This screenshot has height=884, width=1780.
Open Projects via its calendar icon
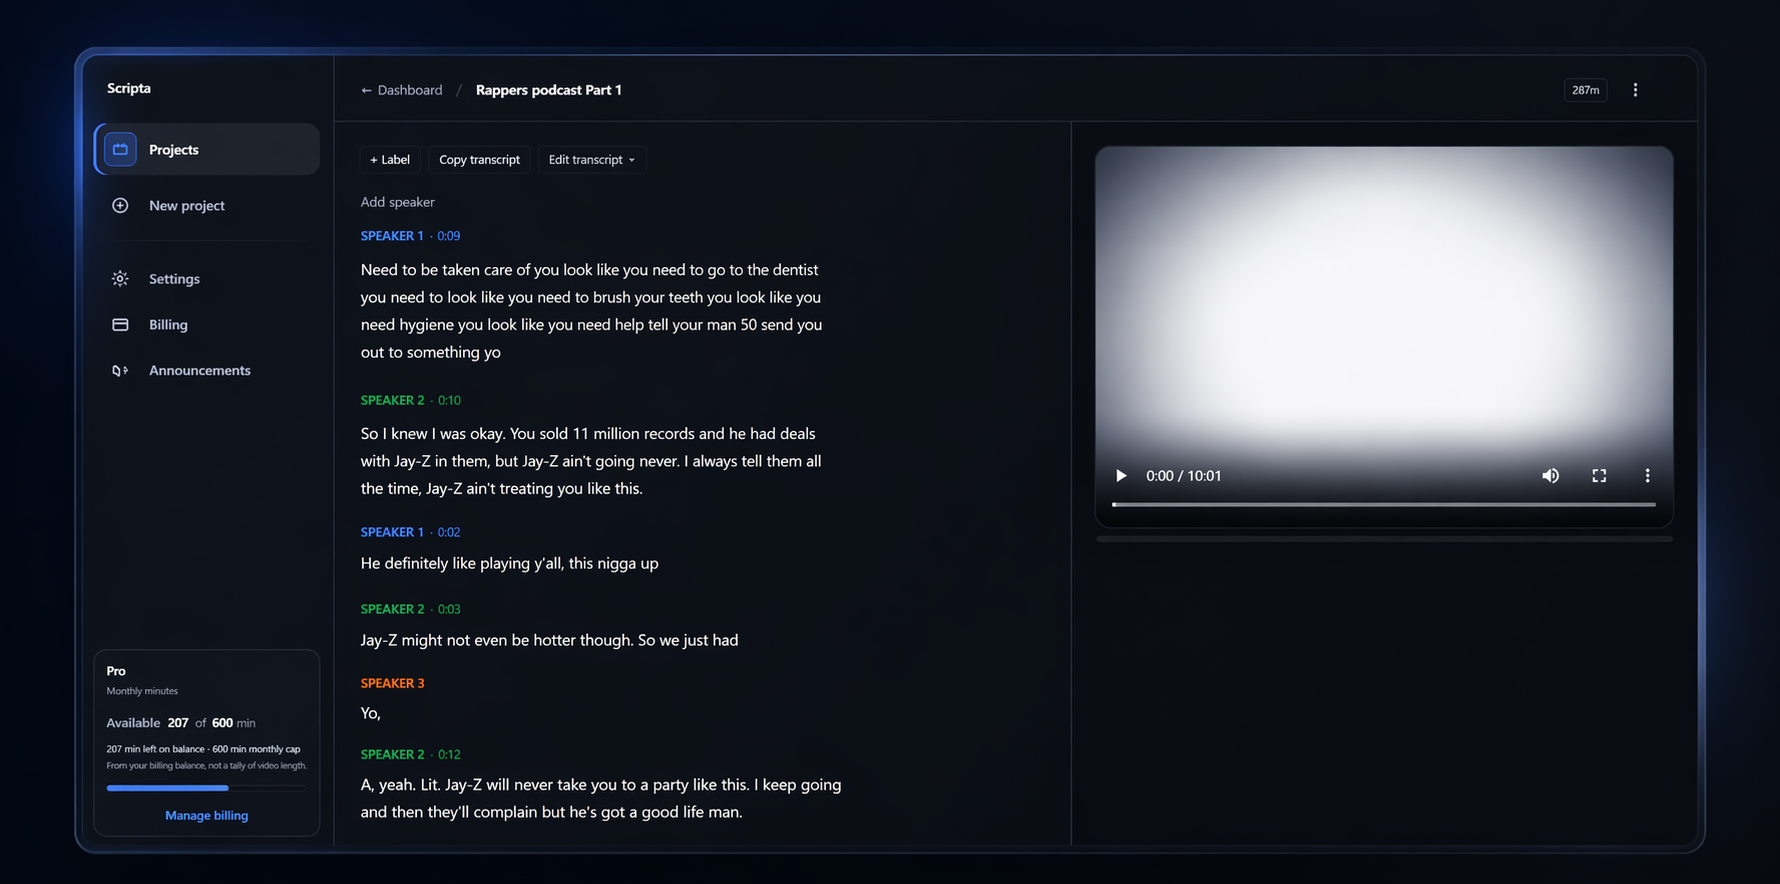coord(120,149)
